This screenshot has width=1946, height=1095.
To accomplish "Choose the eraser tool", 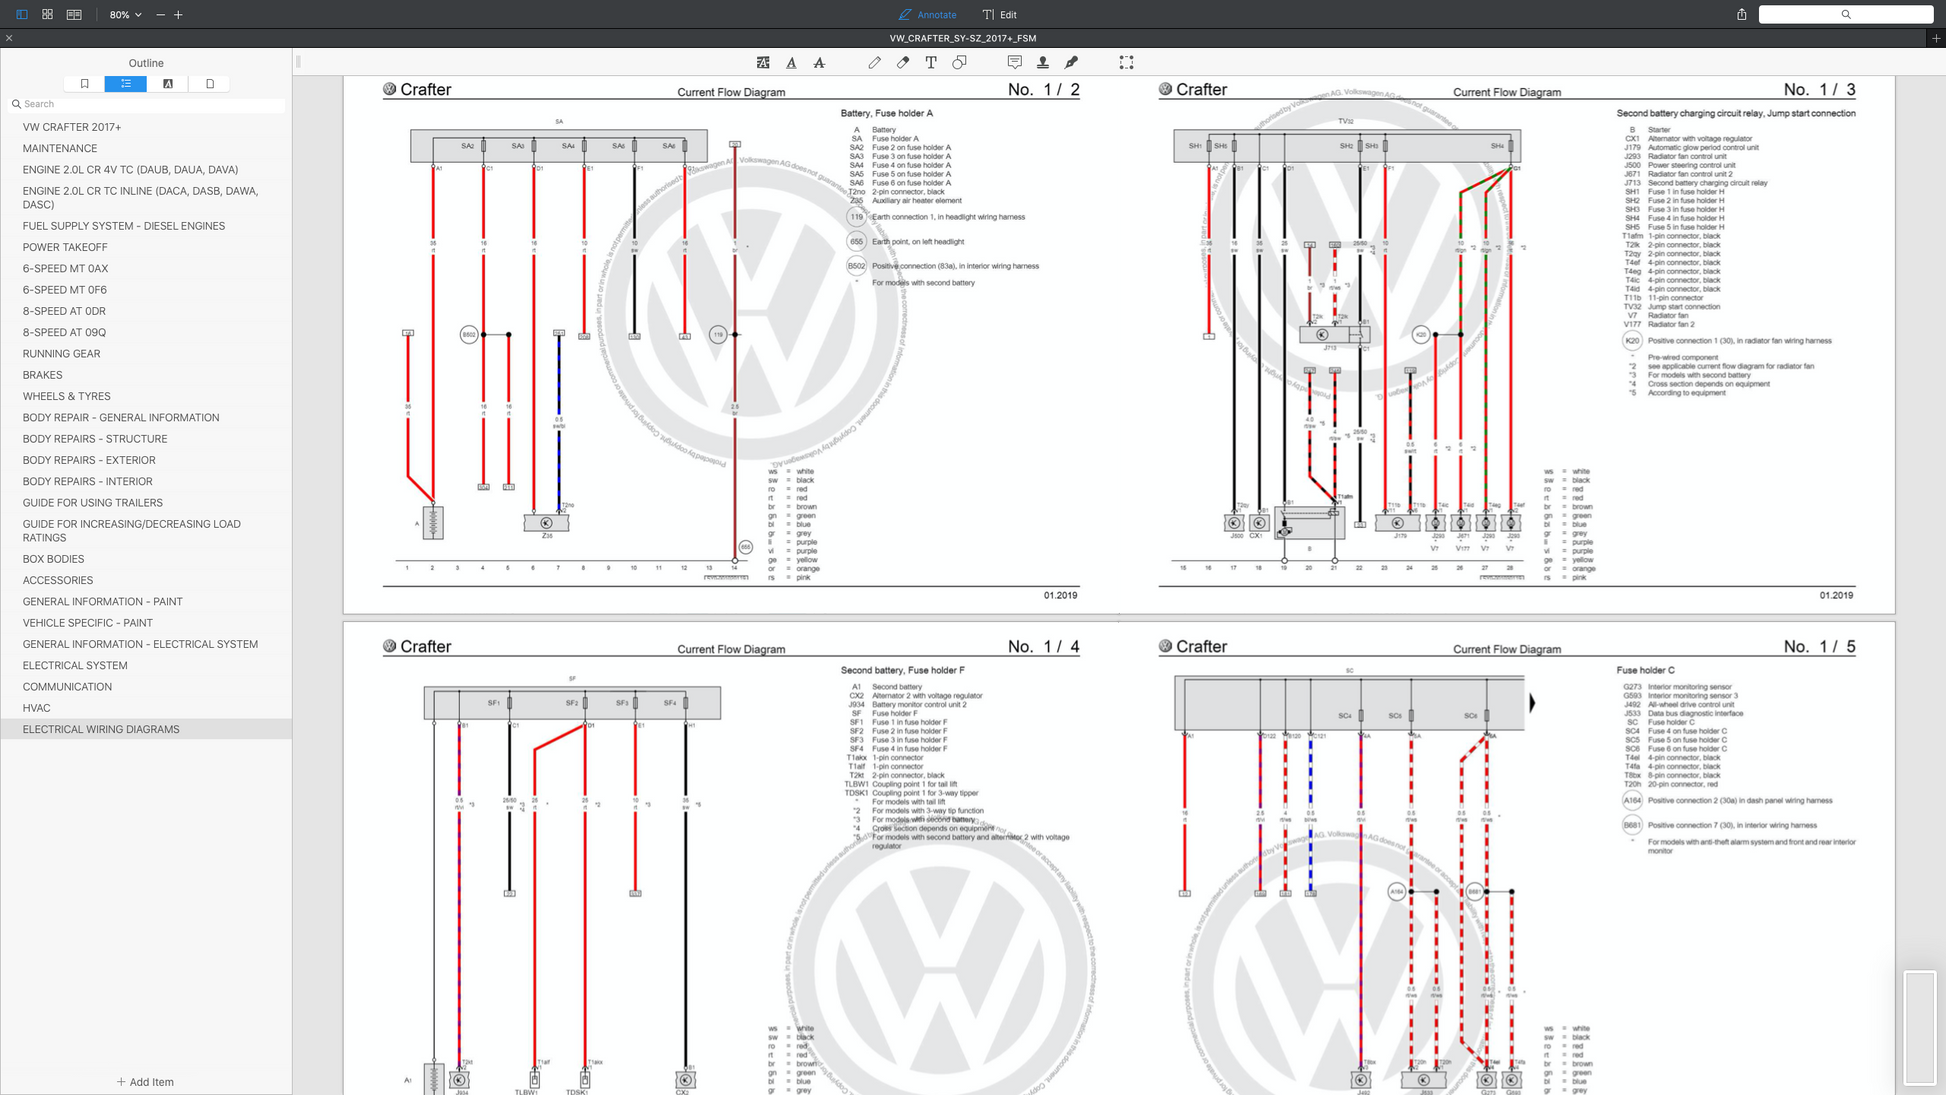I will [x=903, y=62].
